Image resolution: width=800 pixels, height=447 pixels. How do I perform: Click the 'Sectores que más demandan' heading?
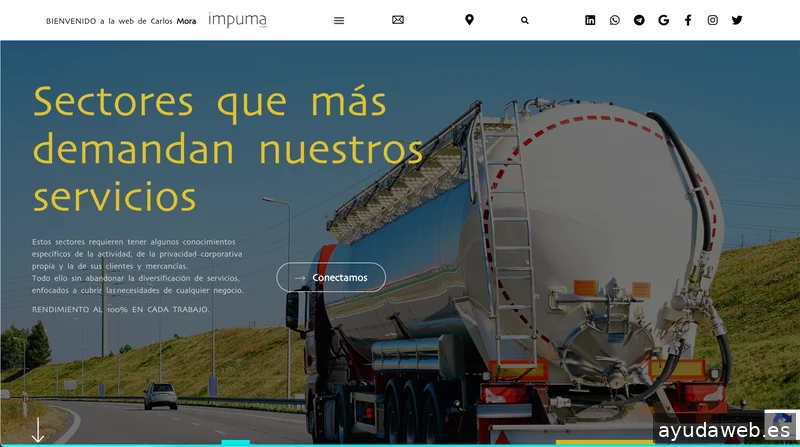click(228, 148)
